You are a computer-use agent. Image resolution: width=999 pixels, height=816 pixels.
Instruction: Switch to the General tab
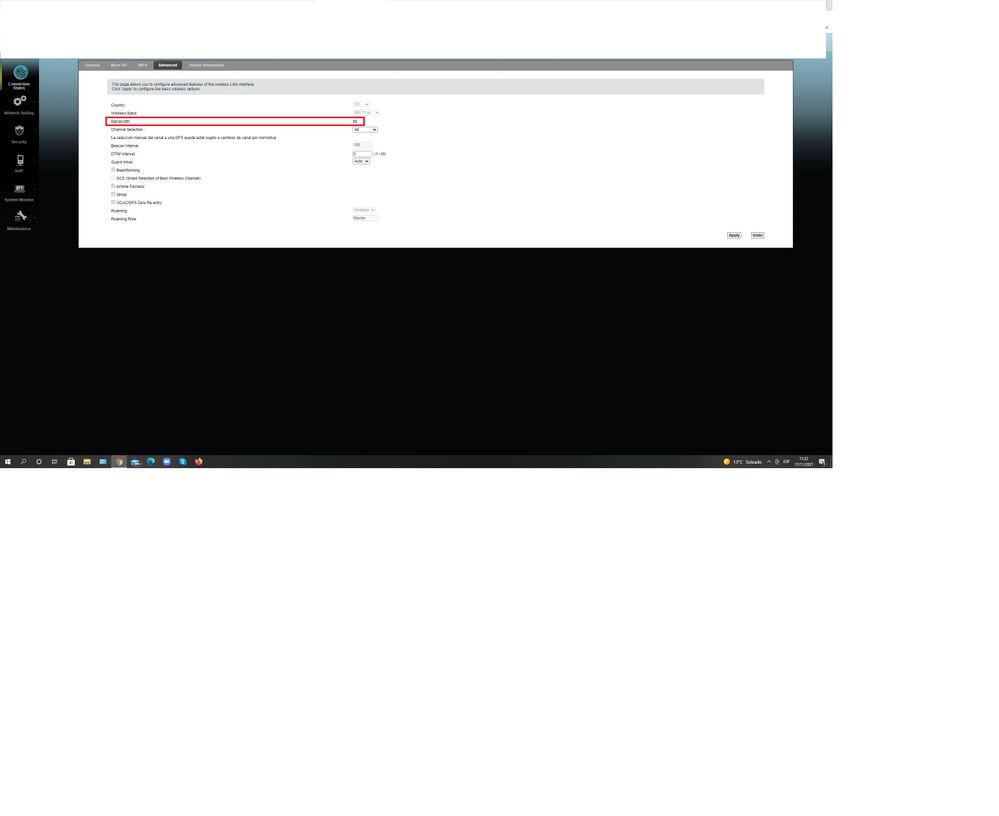[92, 65]
